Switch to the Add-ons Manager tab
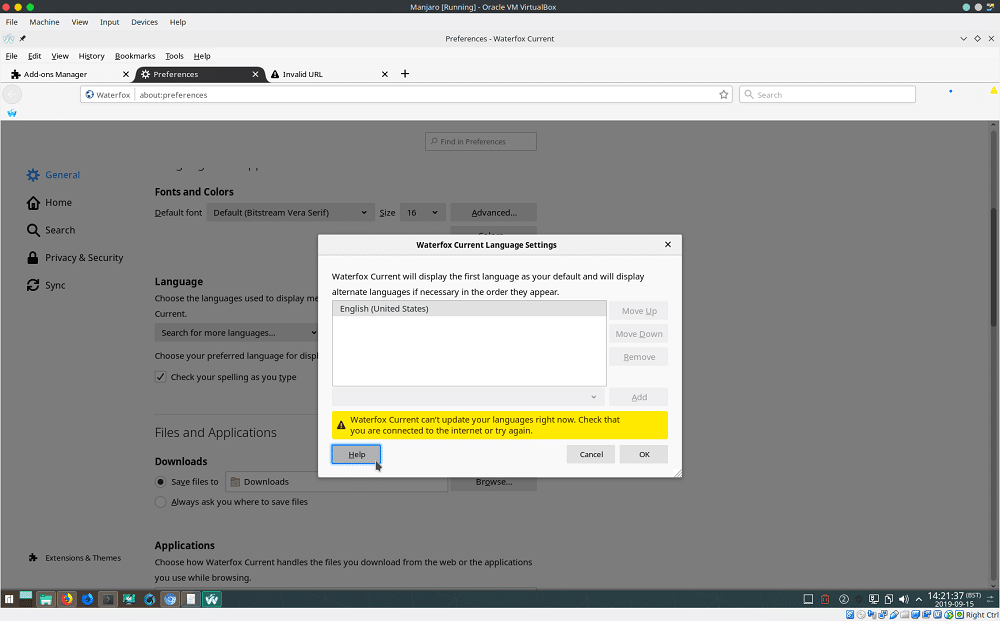Image resolution: width=1000 pixels, height=621 pixels. pos(69,75)
